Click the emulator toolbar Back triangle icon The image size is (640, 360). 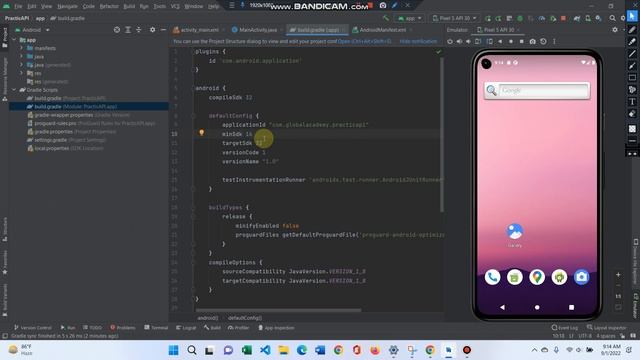(x=500, y=42)
